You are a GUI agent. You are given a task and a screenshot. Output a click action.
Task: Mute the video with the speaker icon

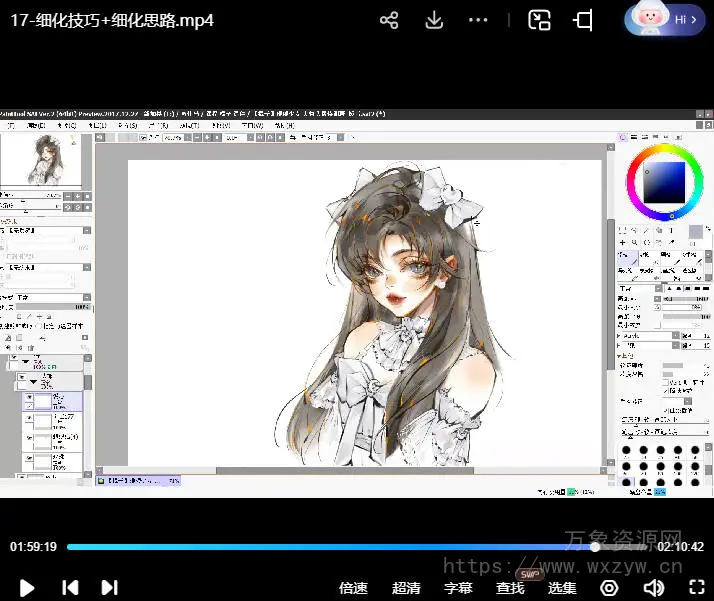[x=654, y=588]
